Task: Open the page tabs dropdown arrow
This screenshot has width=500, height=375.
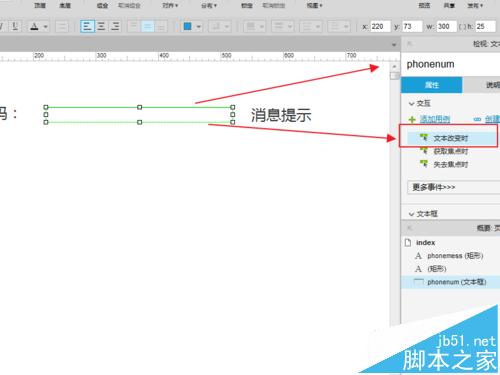Action: click(x=394, y=45)
